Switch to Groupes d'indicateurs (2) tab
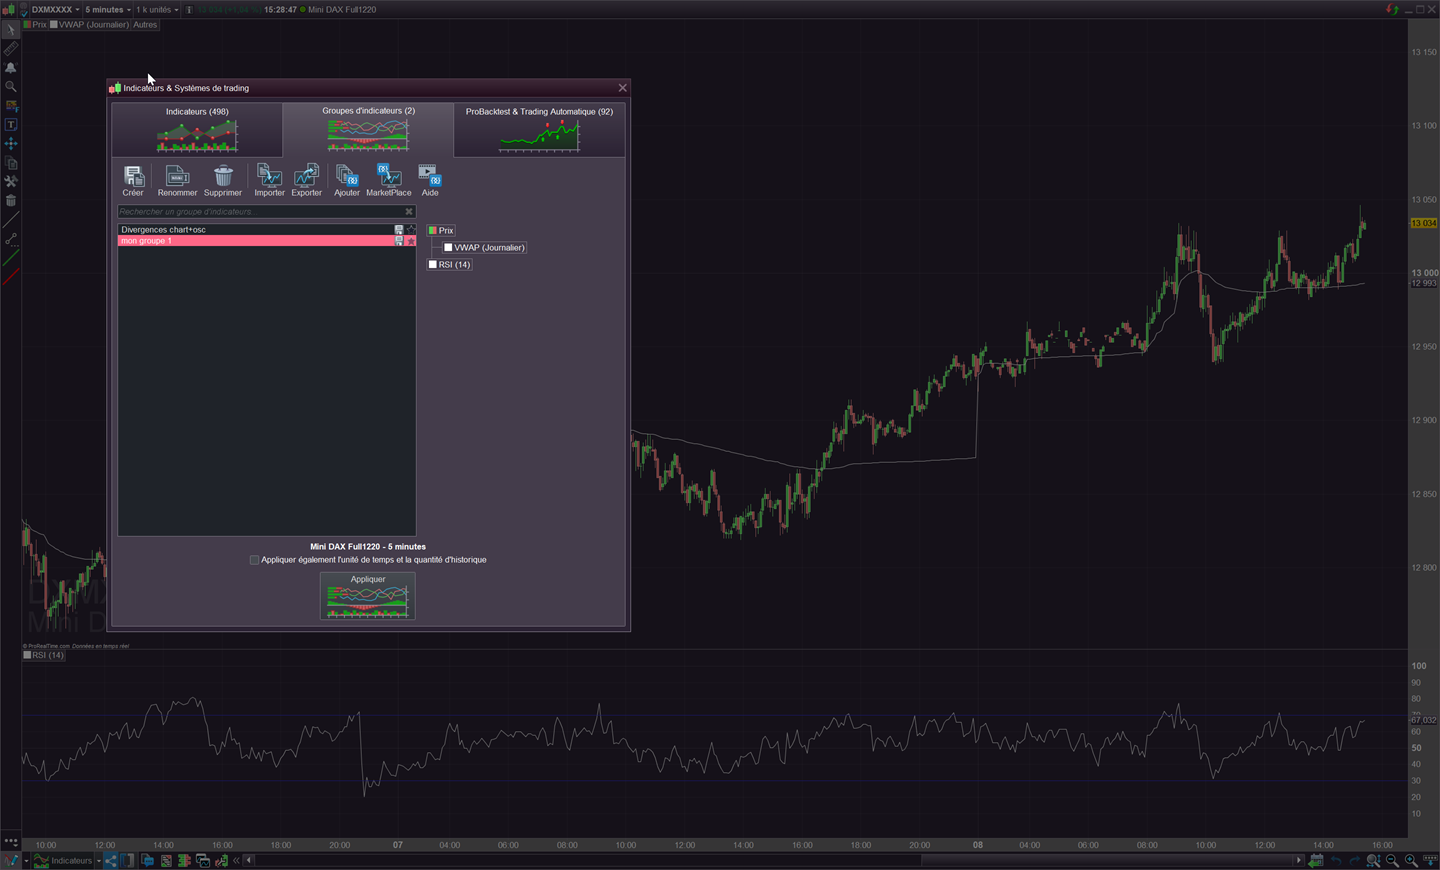 [x=368, y=130]
